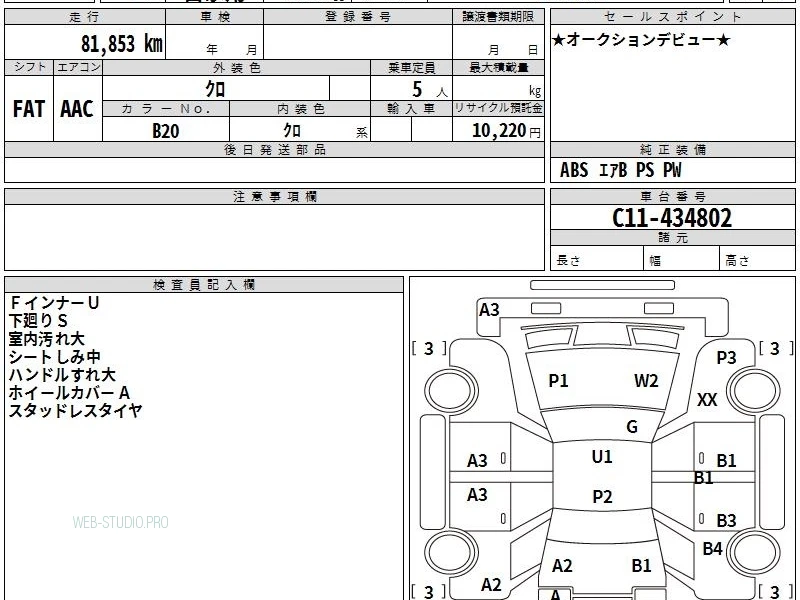Click the B20 color number
The width and height of the screenshot is (800, 600).
pyautogui.click(x=166, y=131)
